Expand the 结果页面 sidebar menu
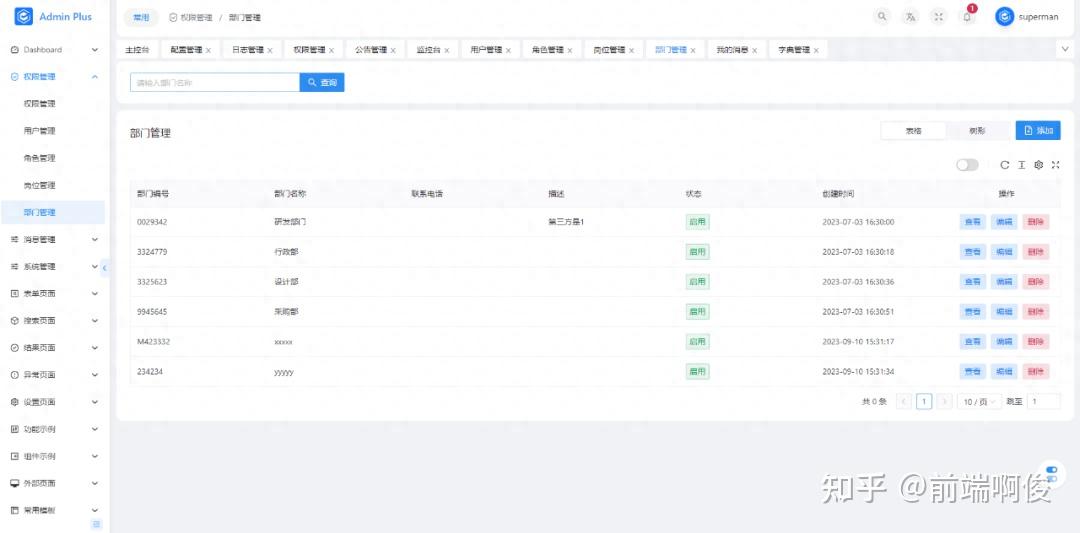 (52, 348)
